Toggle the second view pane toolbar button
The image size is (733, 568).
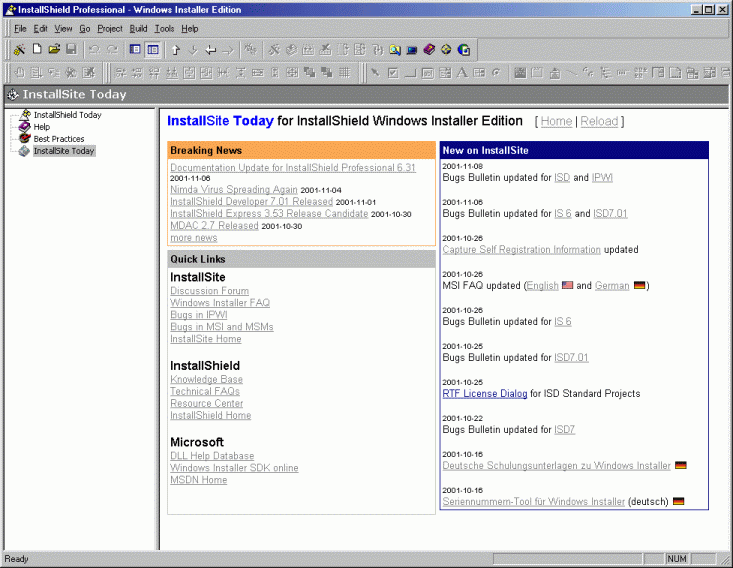tap(152, 49)
